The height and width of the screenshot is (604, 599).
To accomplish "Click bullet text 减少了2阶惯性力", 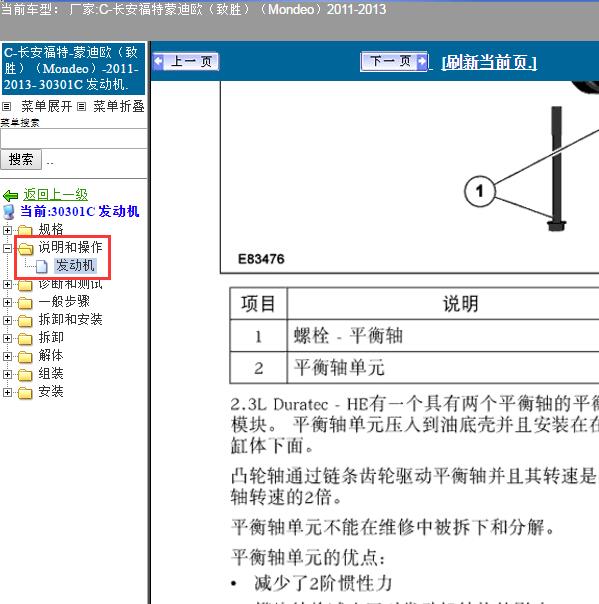I will 323,584.
